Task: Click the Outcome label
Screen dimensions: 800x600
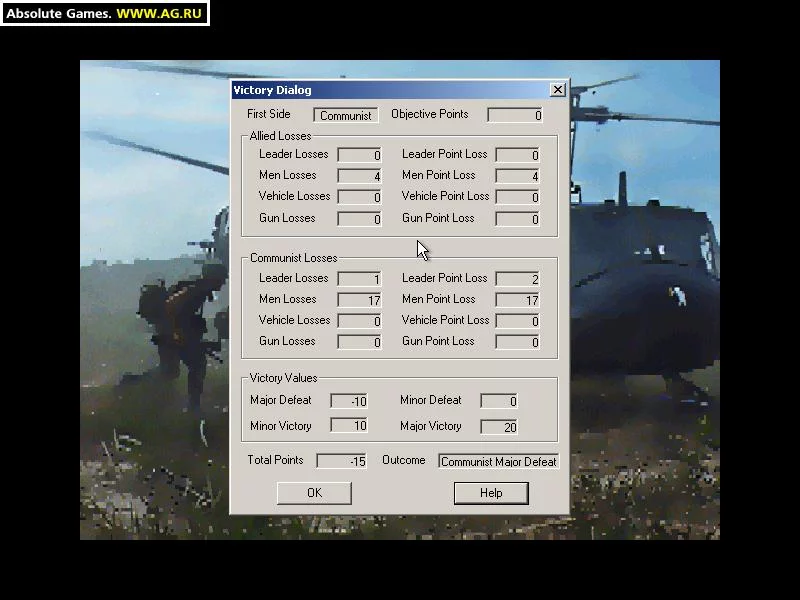Action: pyautogui.click(x=404, y=460)
